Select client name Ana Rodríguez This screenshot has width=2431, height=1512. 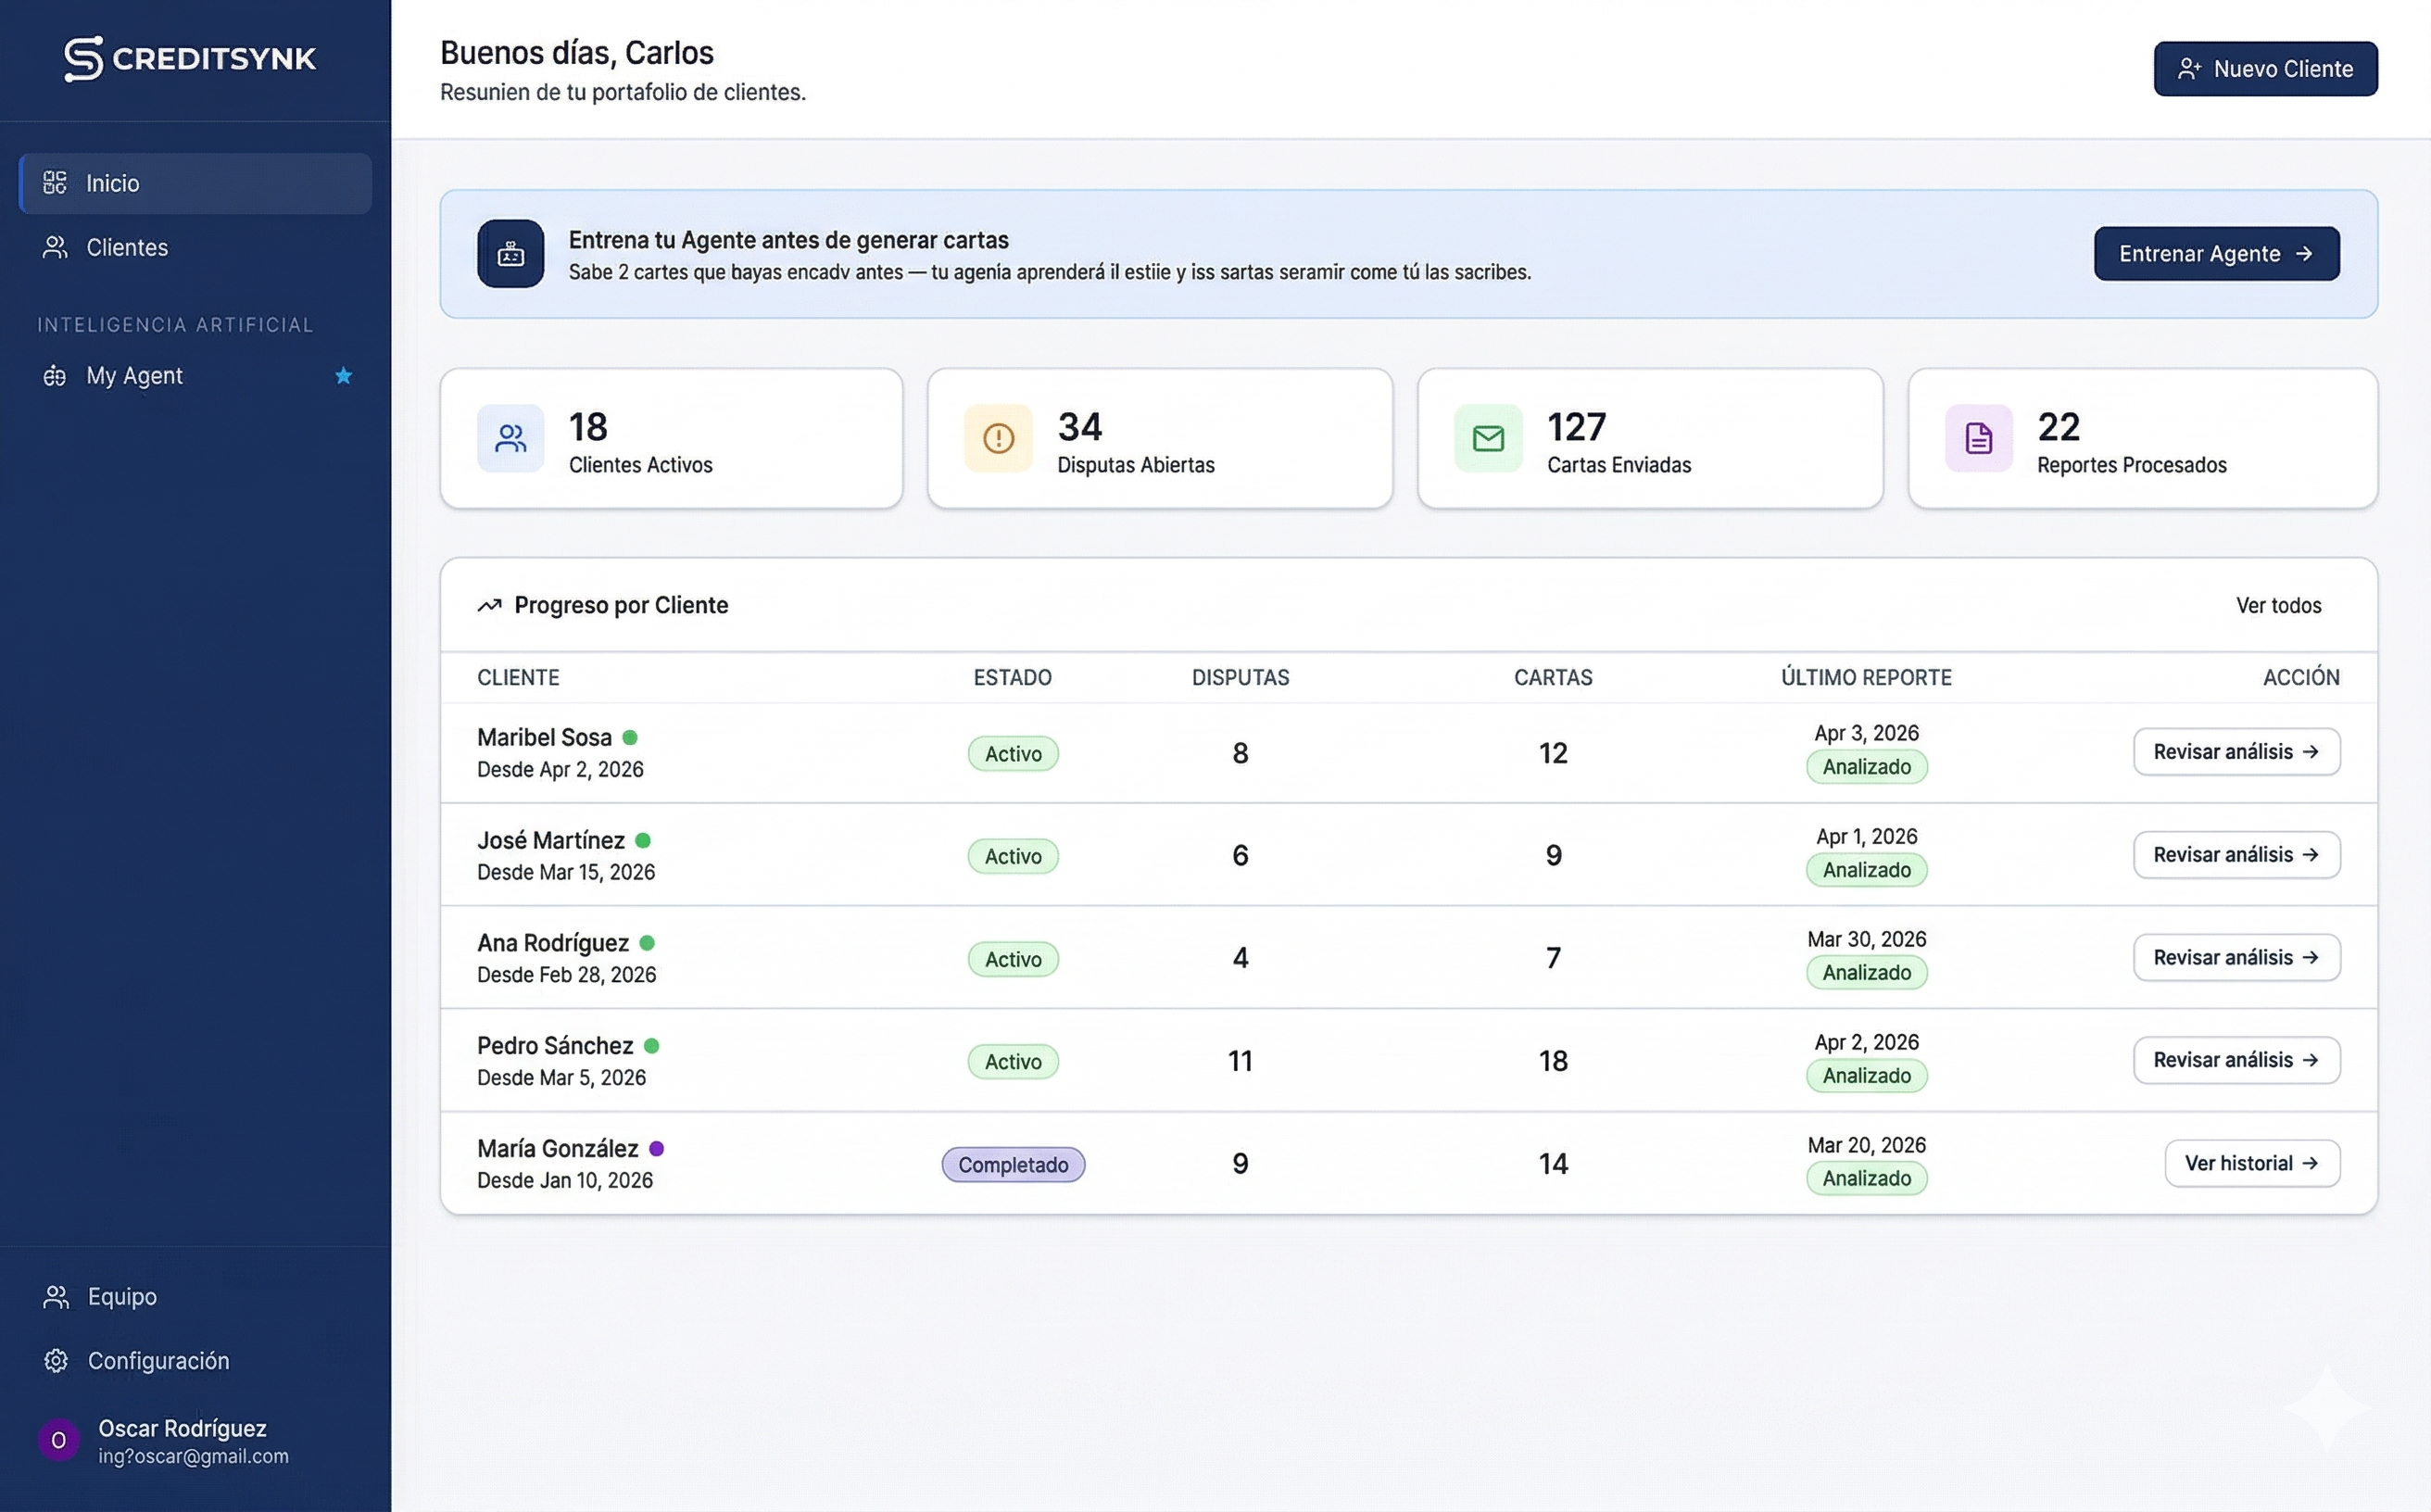point(553,943)
